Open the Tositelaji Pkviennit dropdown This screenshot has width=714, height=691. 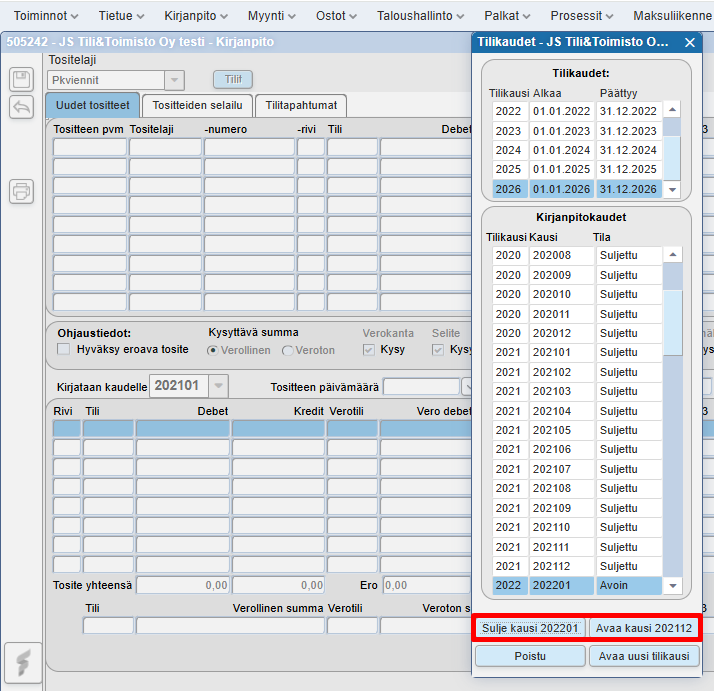(x=174, y=80)
